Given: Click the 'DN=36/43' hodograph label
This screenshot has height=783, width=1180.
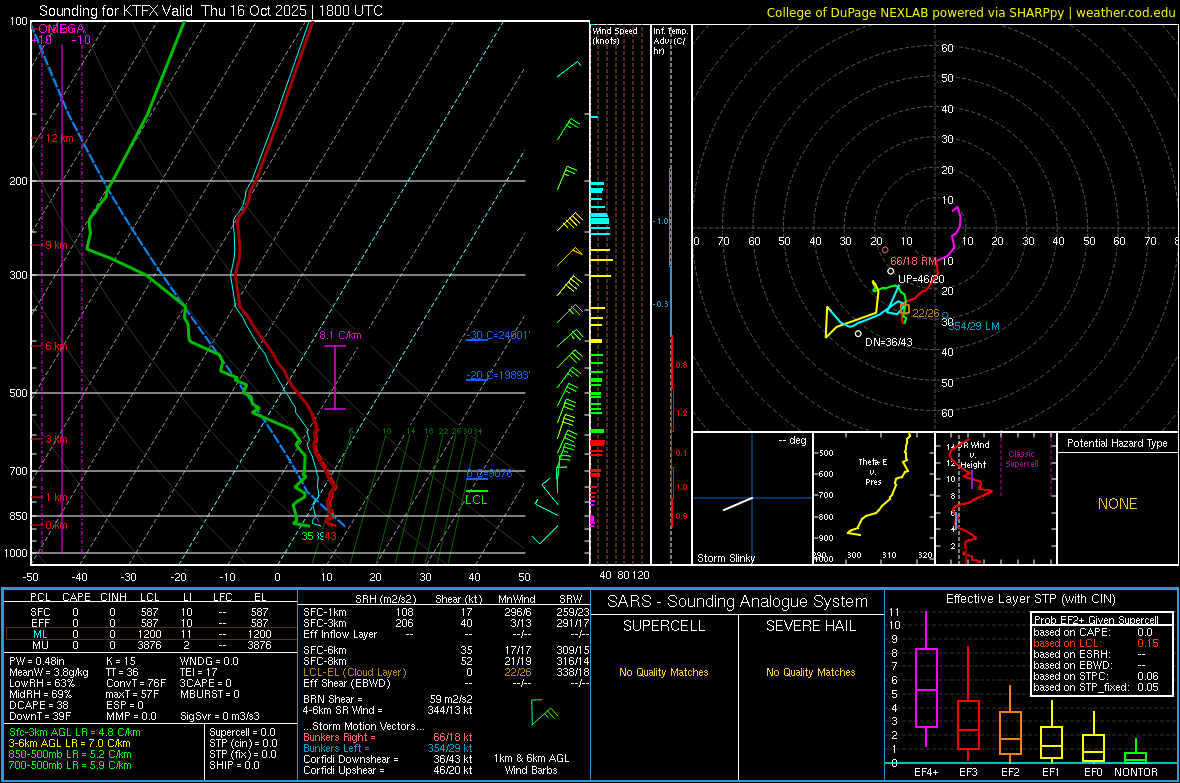Looking at the screenshot, I should 889,342.
